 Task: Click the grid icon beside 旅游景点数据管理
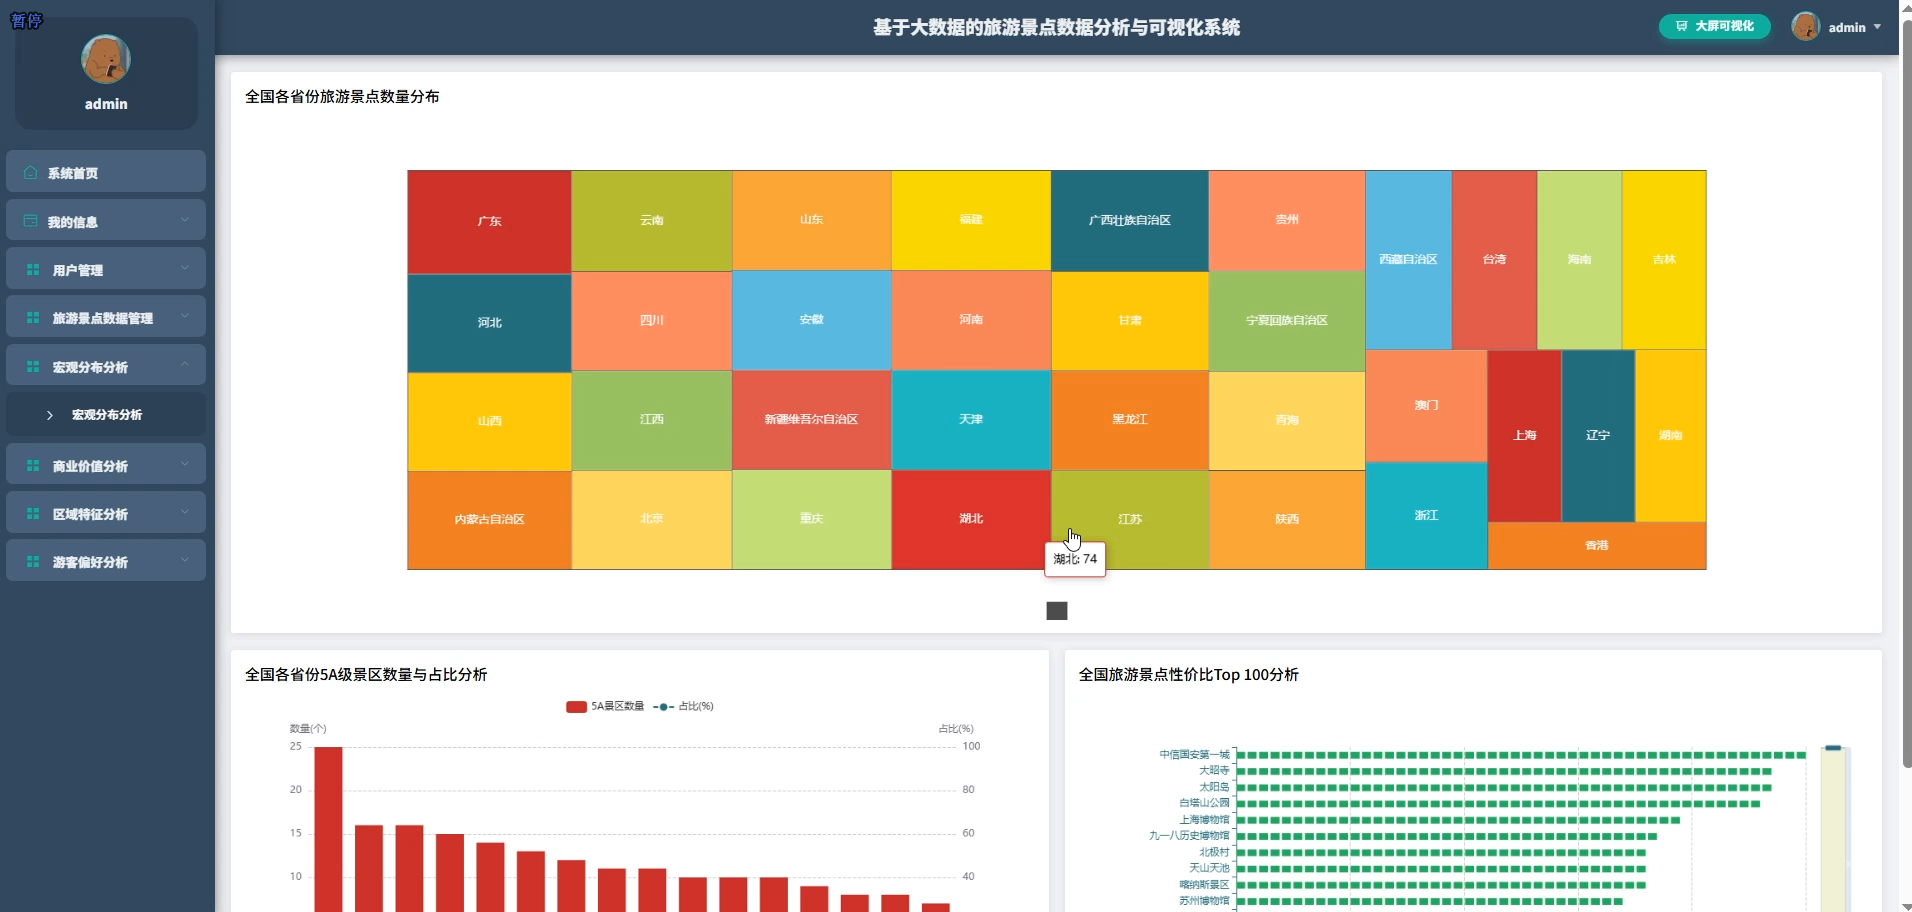point(33,318)
